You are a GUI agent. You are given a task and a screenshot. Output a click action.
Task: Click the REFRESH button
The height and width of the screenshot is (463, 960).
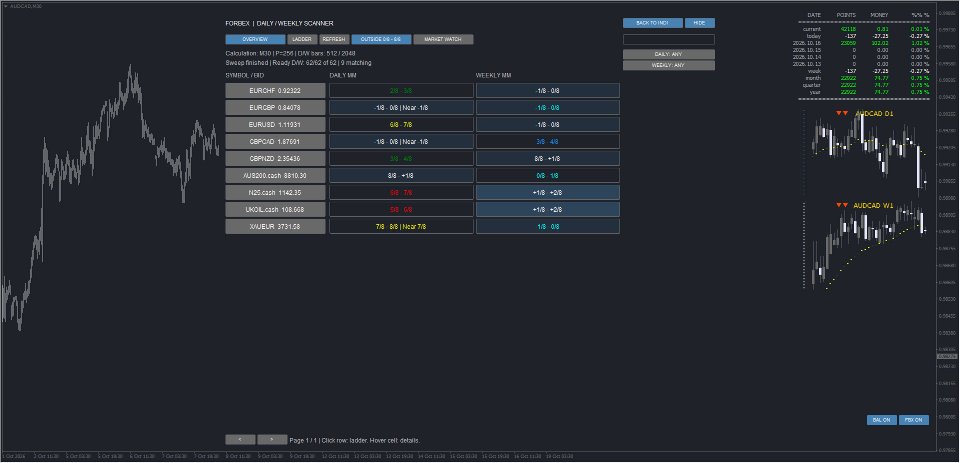(x=334, y=39)
